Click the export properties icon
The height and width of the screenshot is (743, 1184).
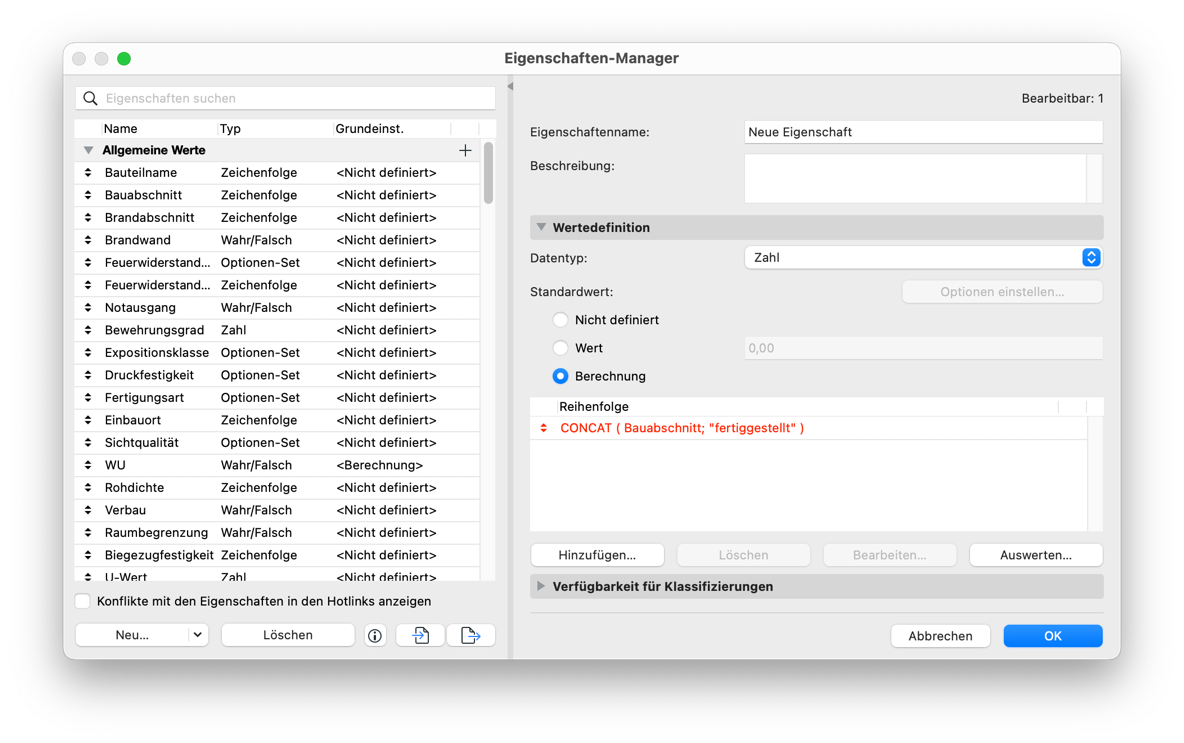470,636
